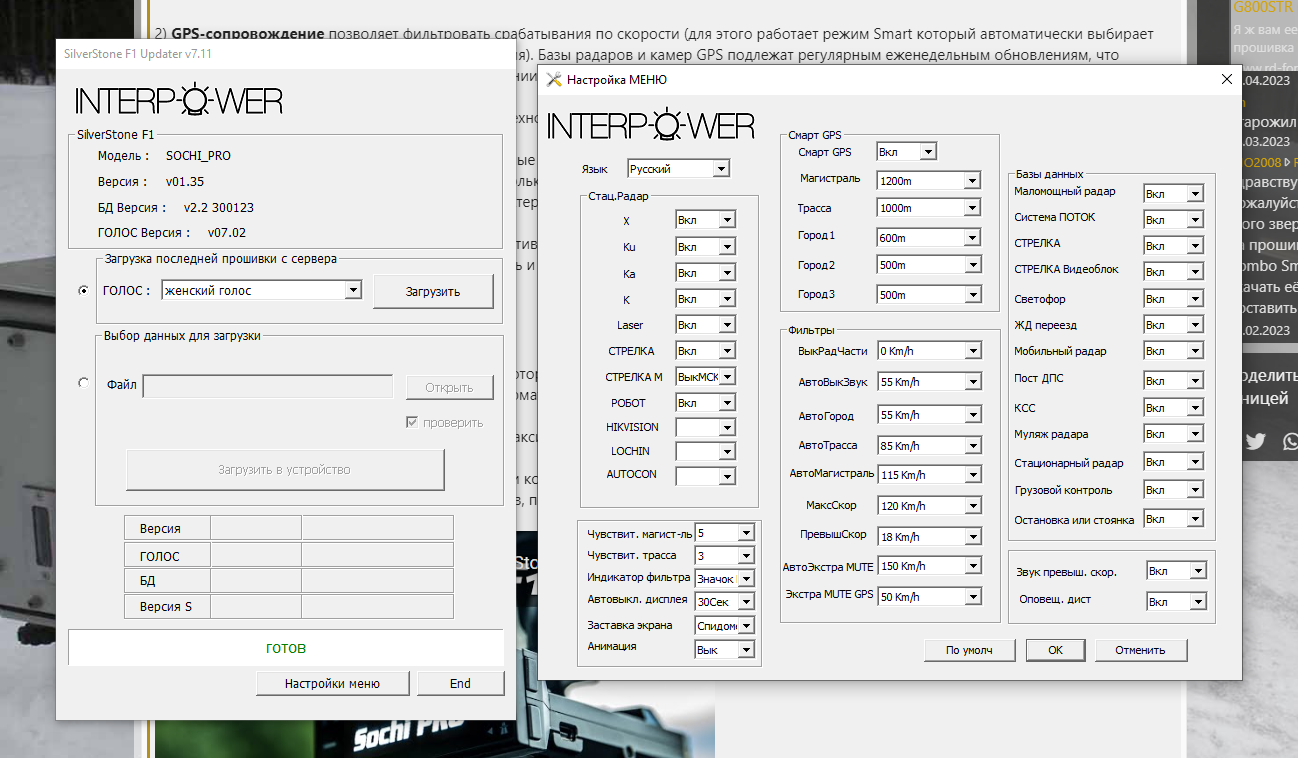Open the Язык language dropdown
The height and width of the screenshot is (758, 1298).
click(x=721, y=169)
